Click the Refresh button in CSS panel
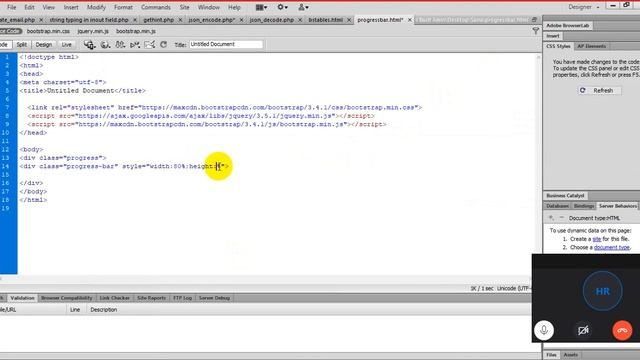Image resolution: width=640 pixels, height=360 pixels. 600,90
